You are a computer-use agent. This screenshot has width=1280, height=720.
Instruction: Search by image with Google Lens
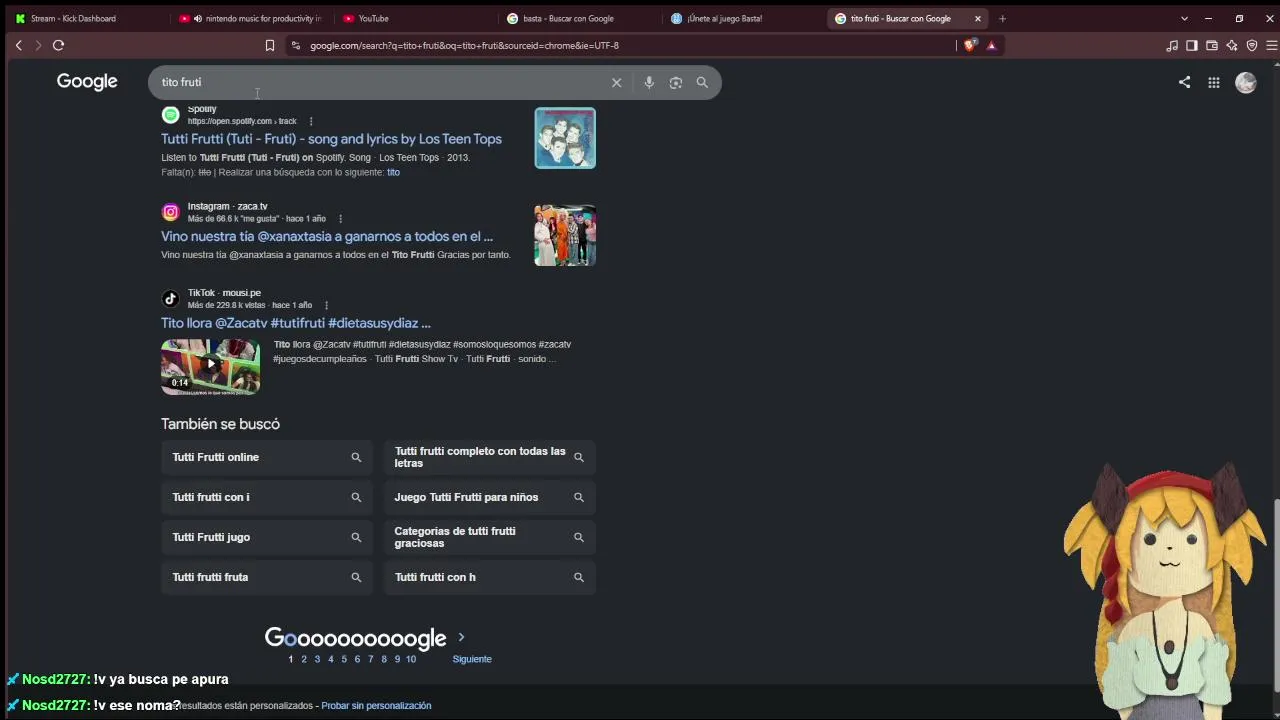(x=676, y=83)
